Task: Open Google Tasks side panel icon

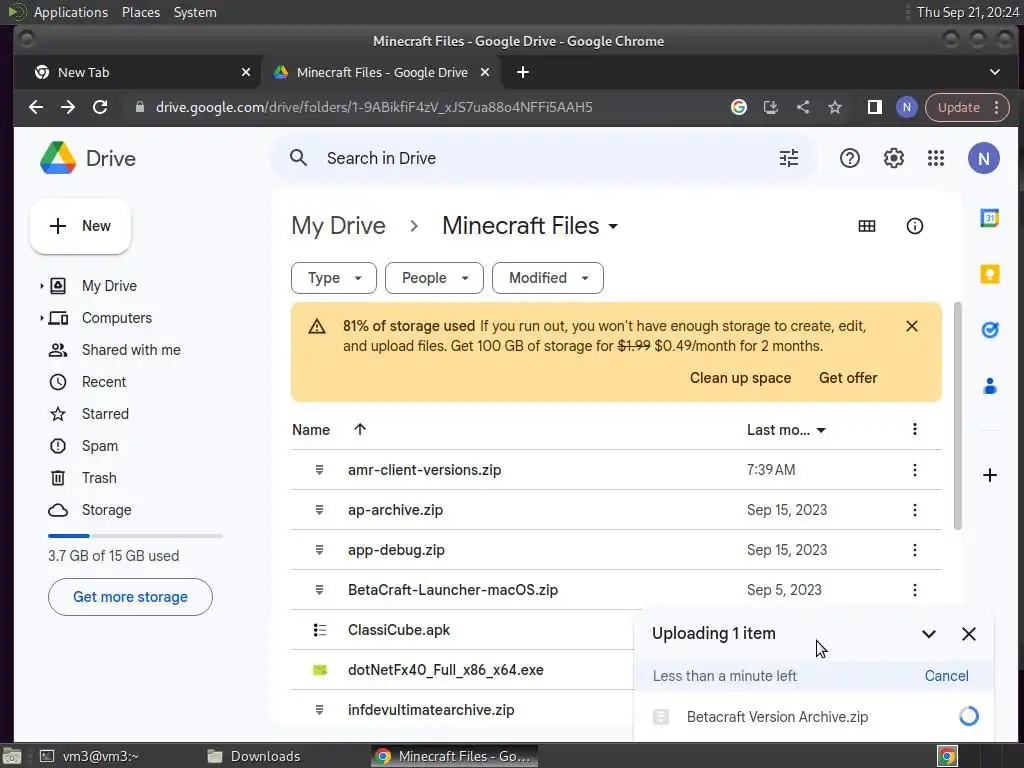Action: (x=989, y=330)
